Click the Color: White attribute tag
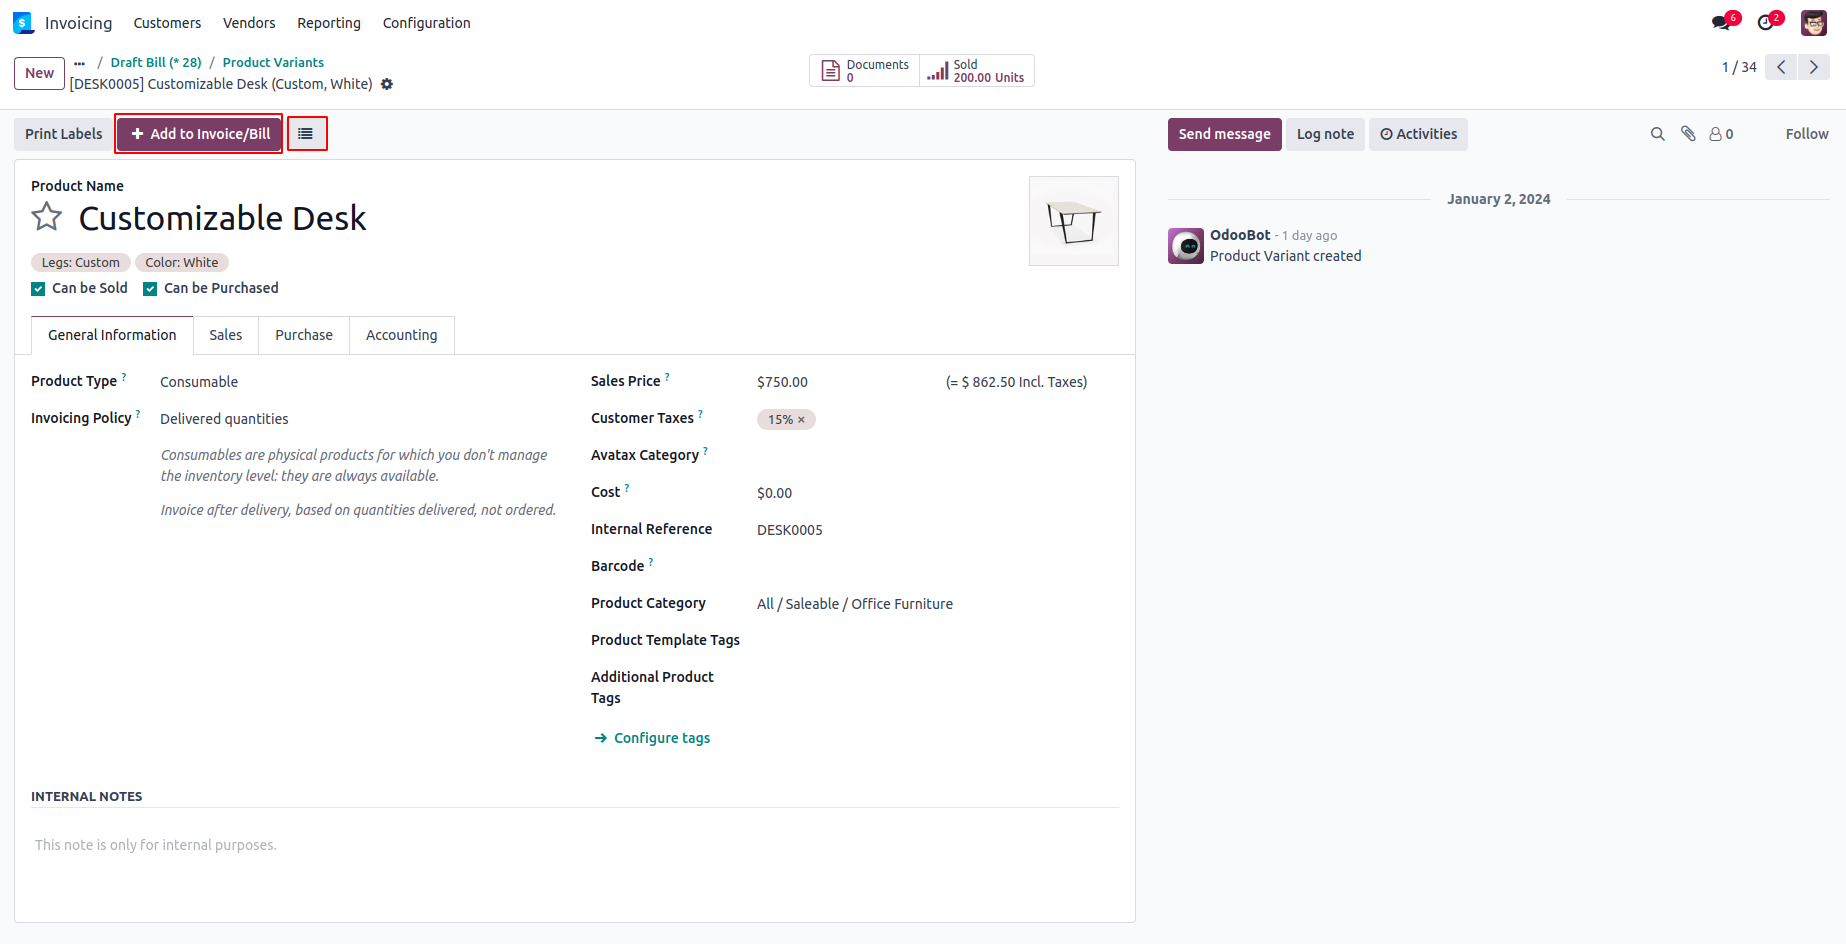The width and height of the screenshot is (1846, 944). click(182, 262)
